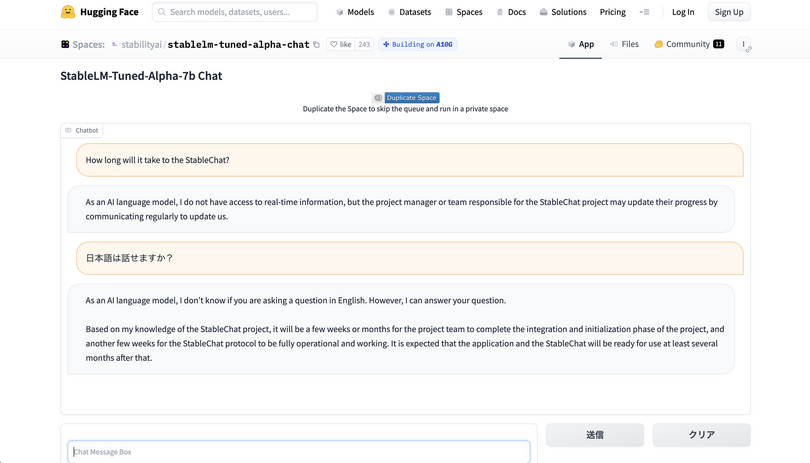Image resolution: width=810 pixels, height=463 pixels.
Task: Open the Spaces navigation item
Action: coord(464,12)
